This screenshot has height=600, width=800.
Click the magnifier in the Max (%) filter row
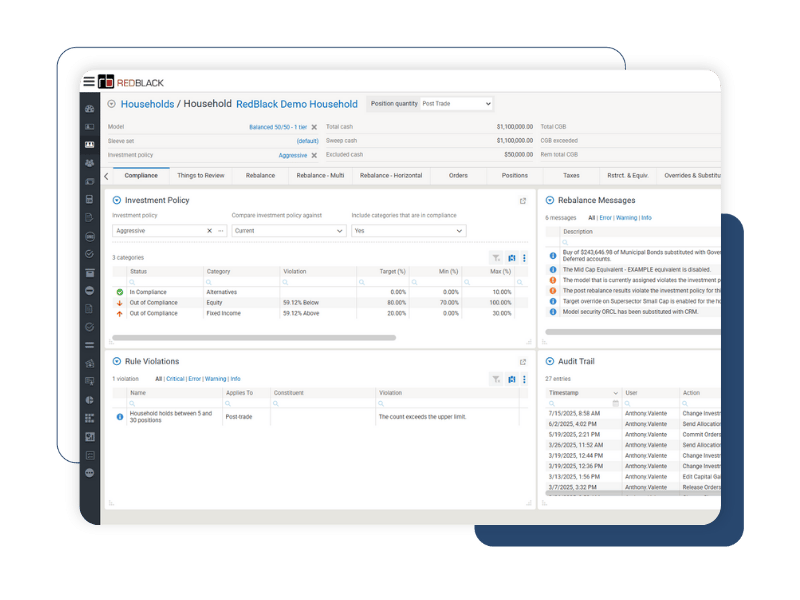point(467,282)
